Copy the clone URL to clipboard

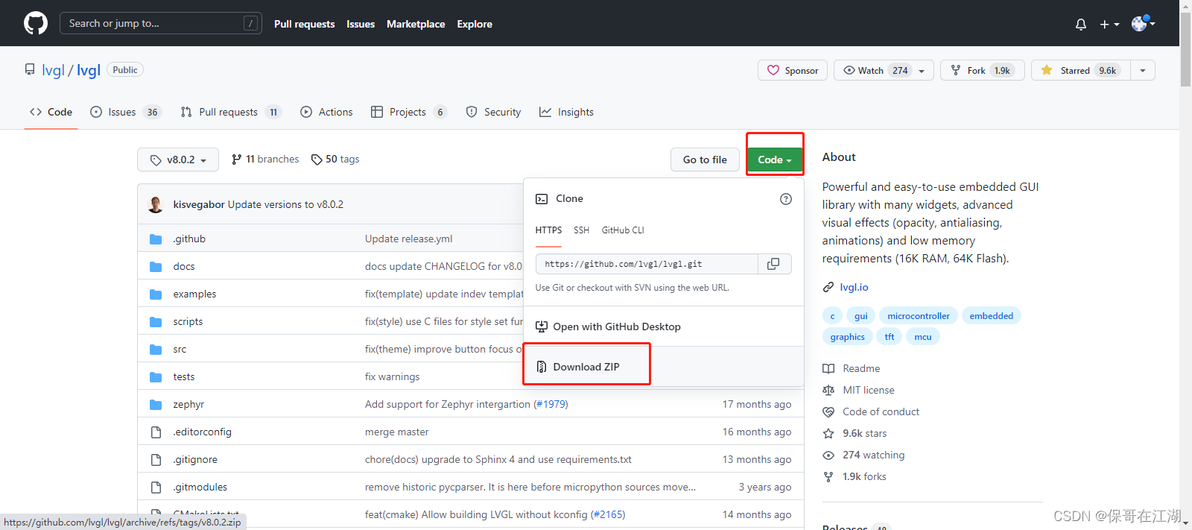point(773,264)
